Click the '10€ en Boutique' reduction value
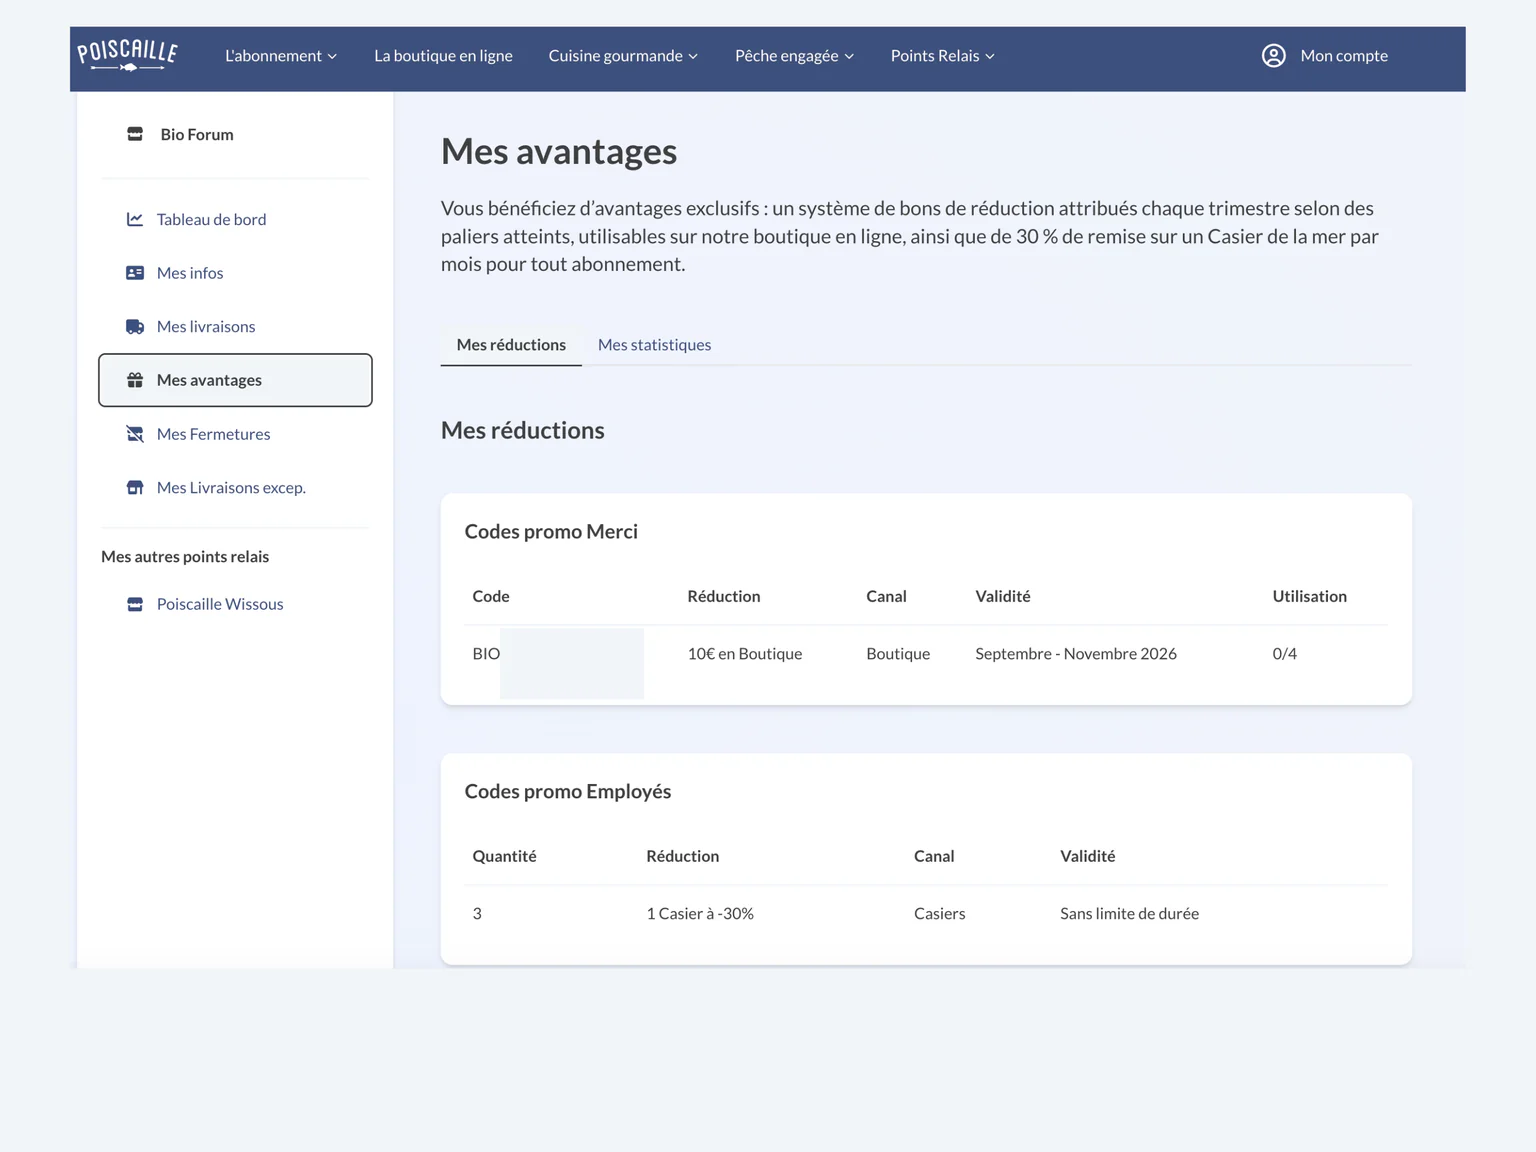1536x1152 pixels. [745, 654]
